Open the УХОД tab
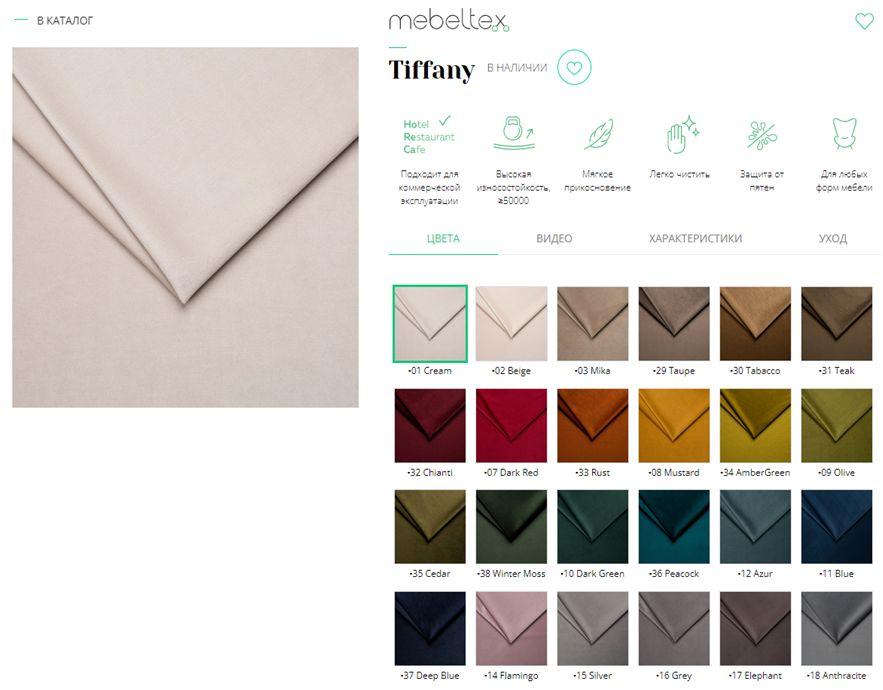The width and height of the screenshot is (883, 690). [x=832, y=238]
